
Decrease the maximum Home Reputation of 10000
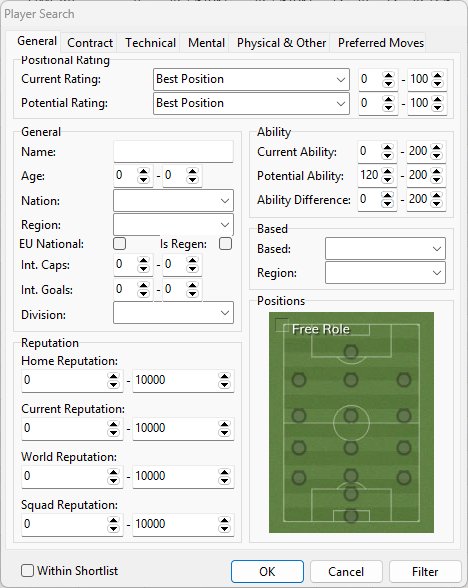[224, 384]
